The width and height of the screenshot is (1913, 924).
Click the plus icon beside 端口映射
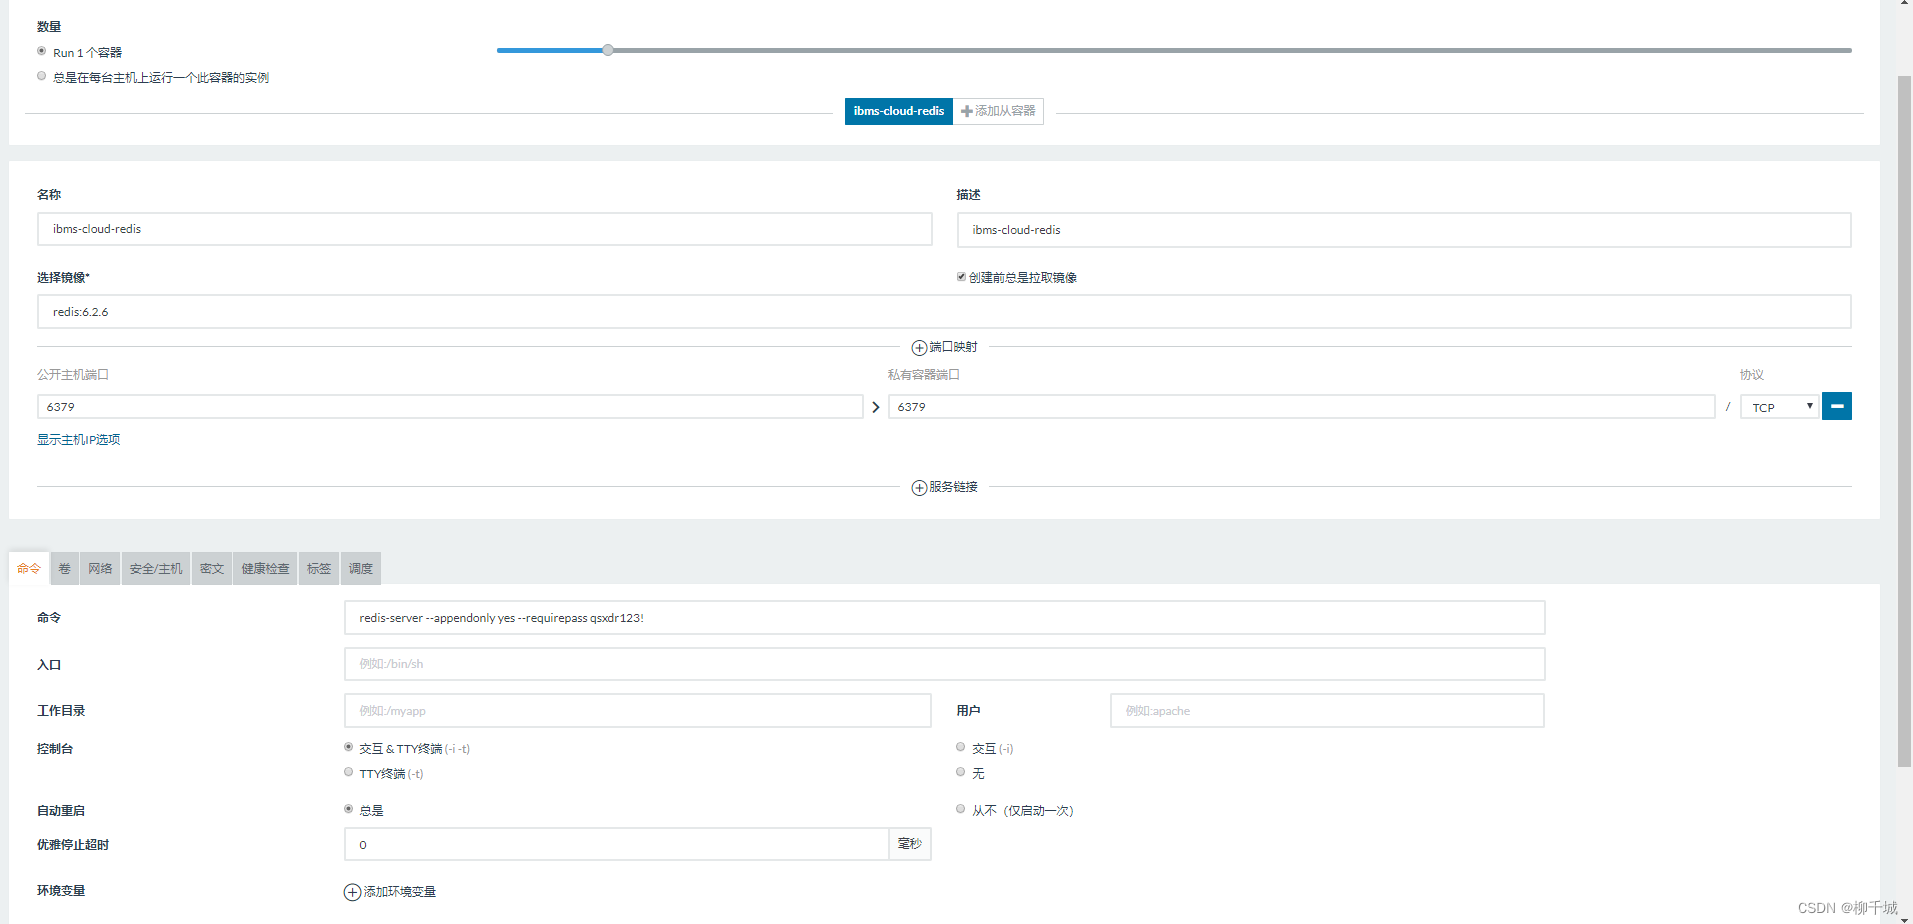coord(919,348)
